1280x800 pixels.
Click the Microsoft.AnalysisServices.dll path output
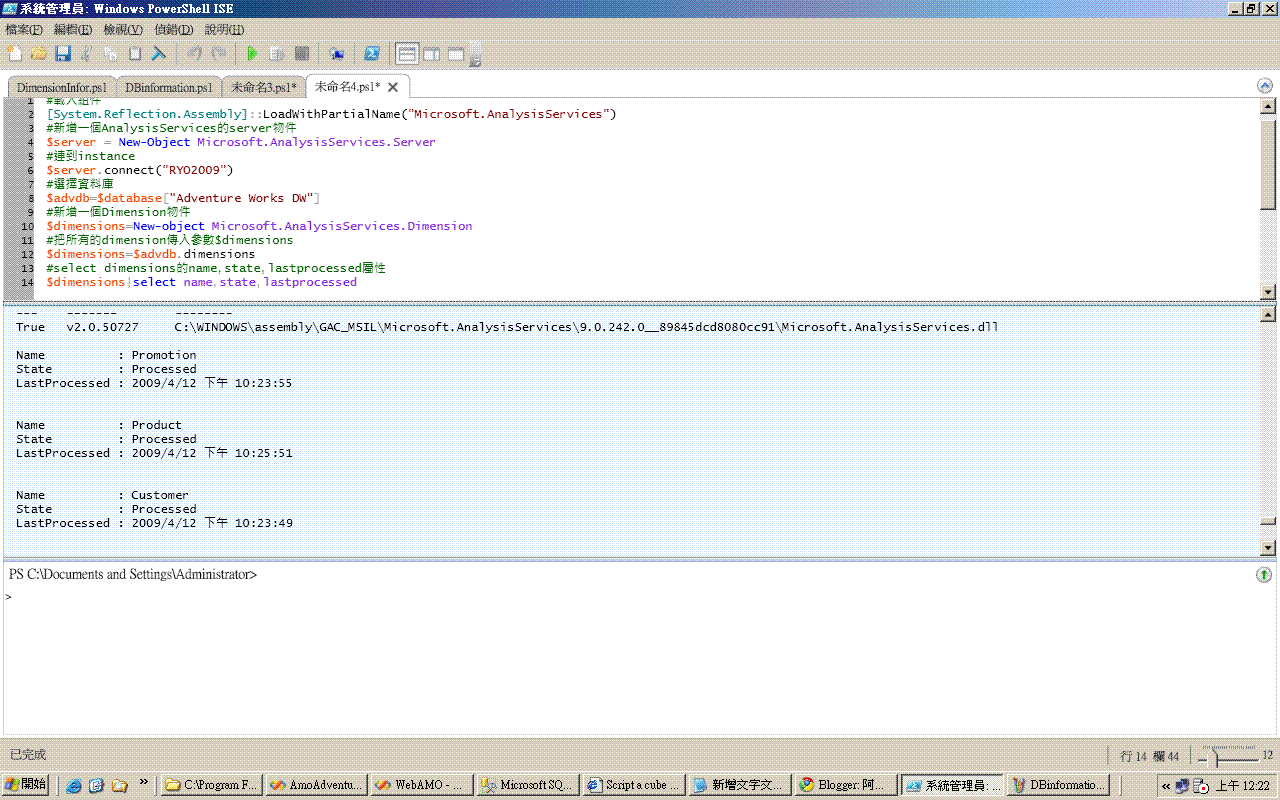click(x=586, y=327)
